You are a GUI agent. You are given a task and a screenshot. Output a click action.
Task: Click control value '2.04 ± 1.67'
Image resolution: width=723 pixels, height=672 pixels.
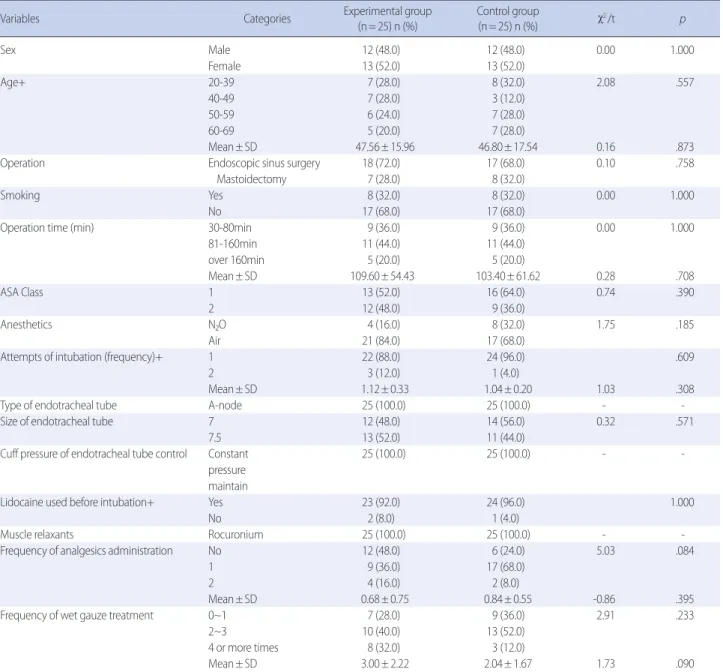(508, 664)
